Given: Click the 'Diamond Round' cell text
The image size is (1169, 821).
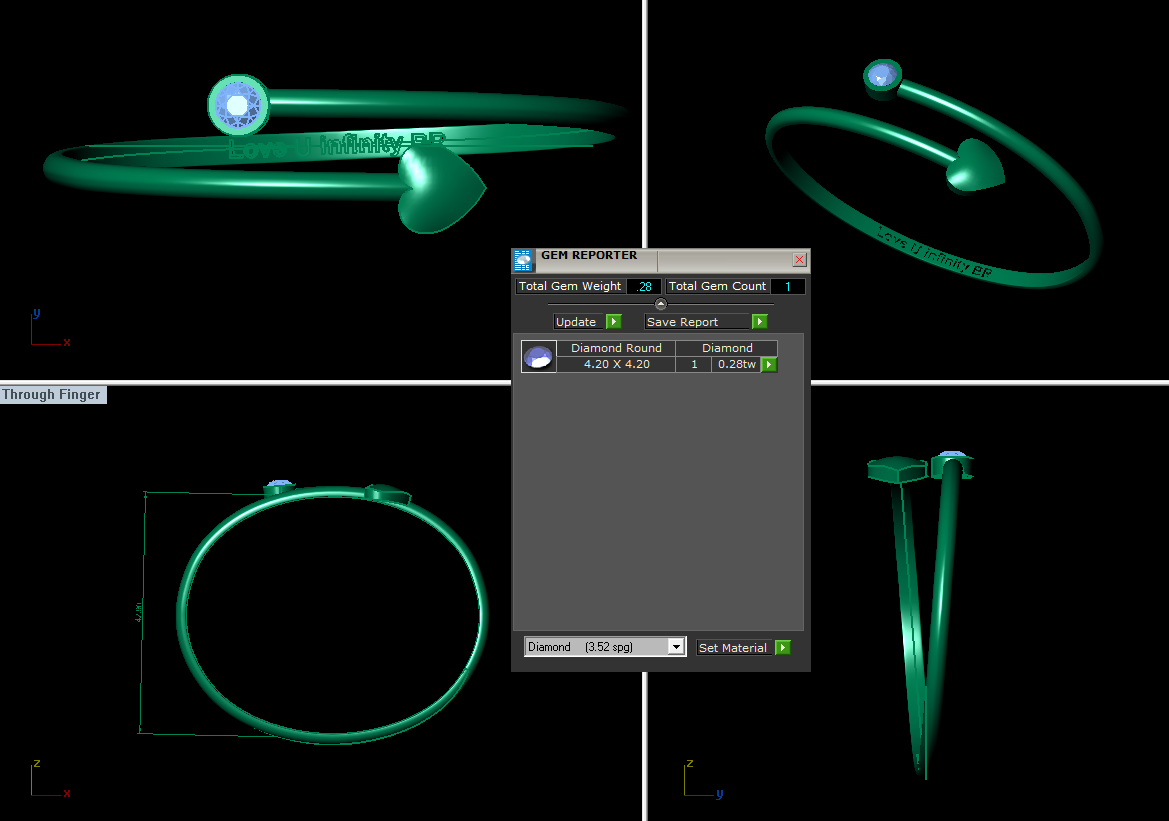Looking at the screenshot, I should click(x=617, y=348).
